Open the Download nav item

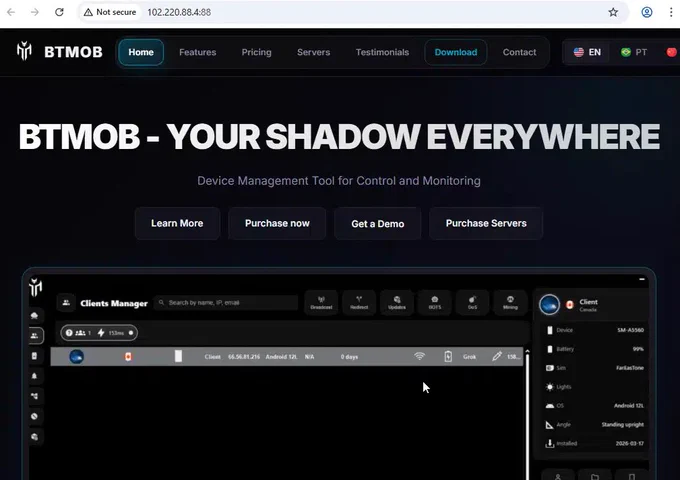coord(456,52)
